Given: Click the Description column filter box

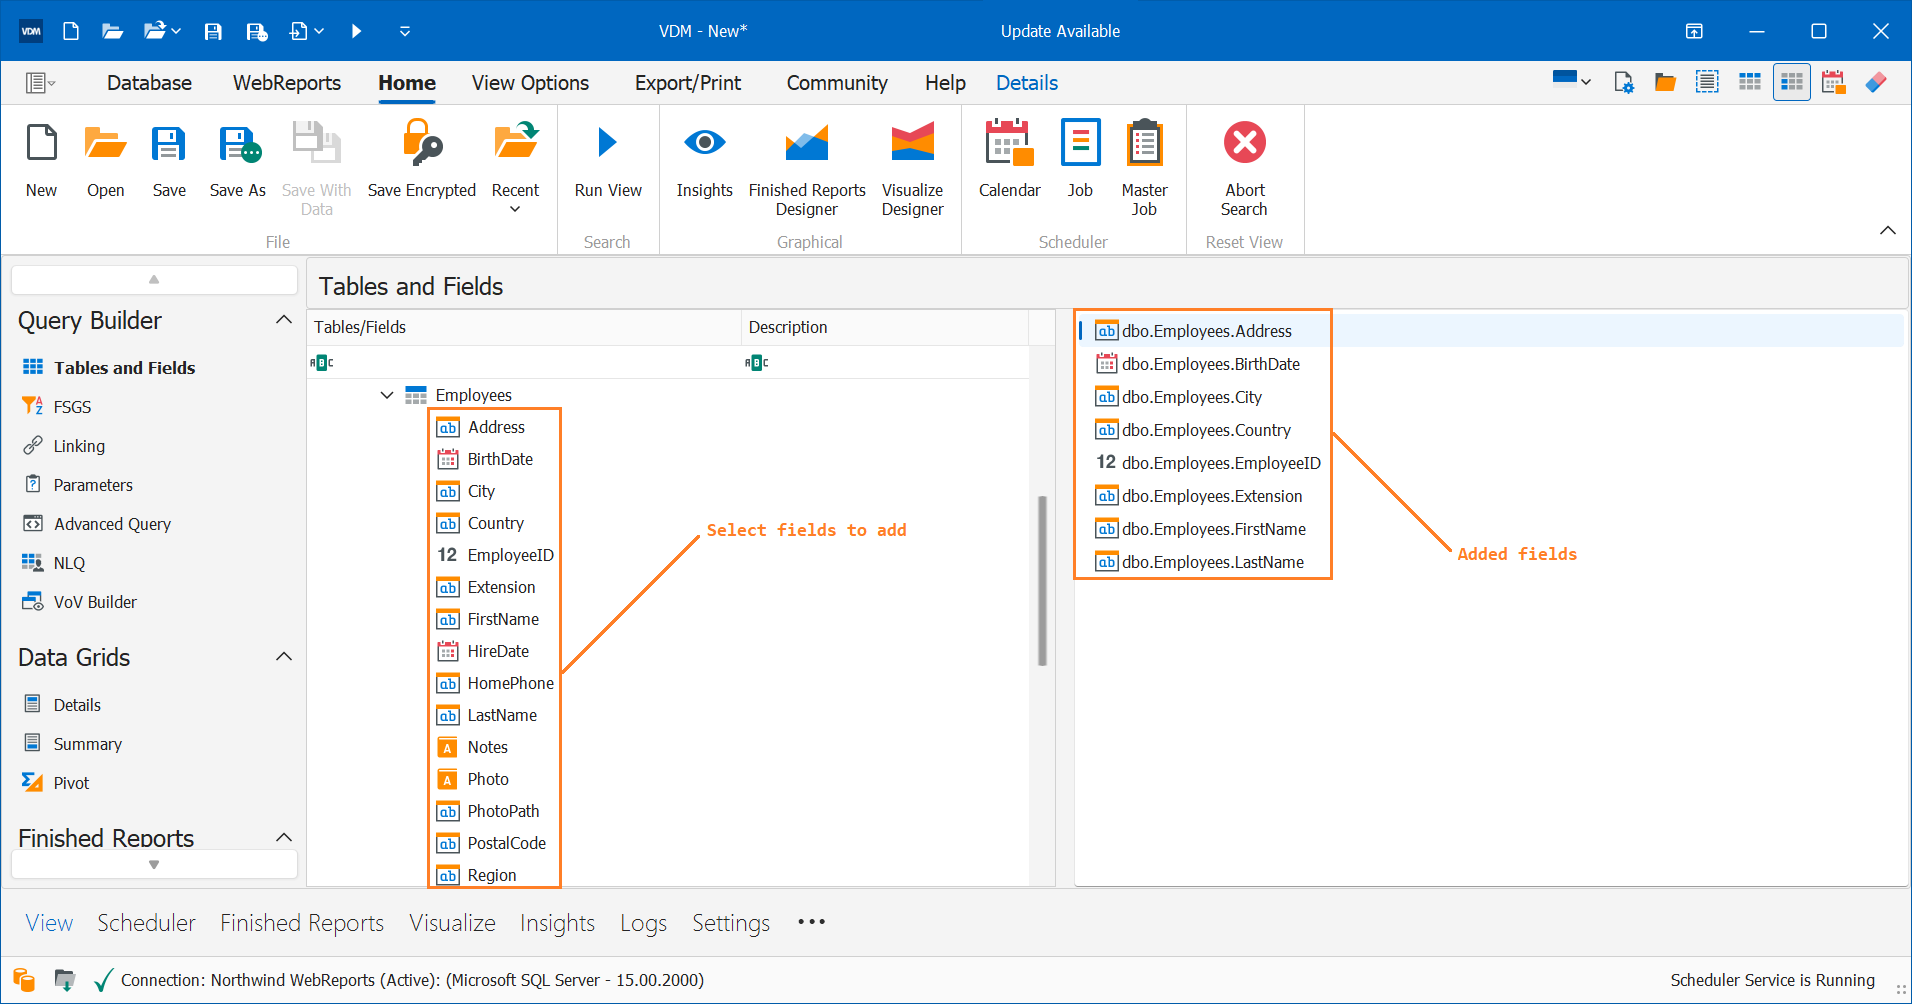Looking at the screenshot, I should tap(885, 362).
